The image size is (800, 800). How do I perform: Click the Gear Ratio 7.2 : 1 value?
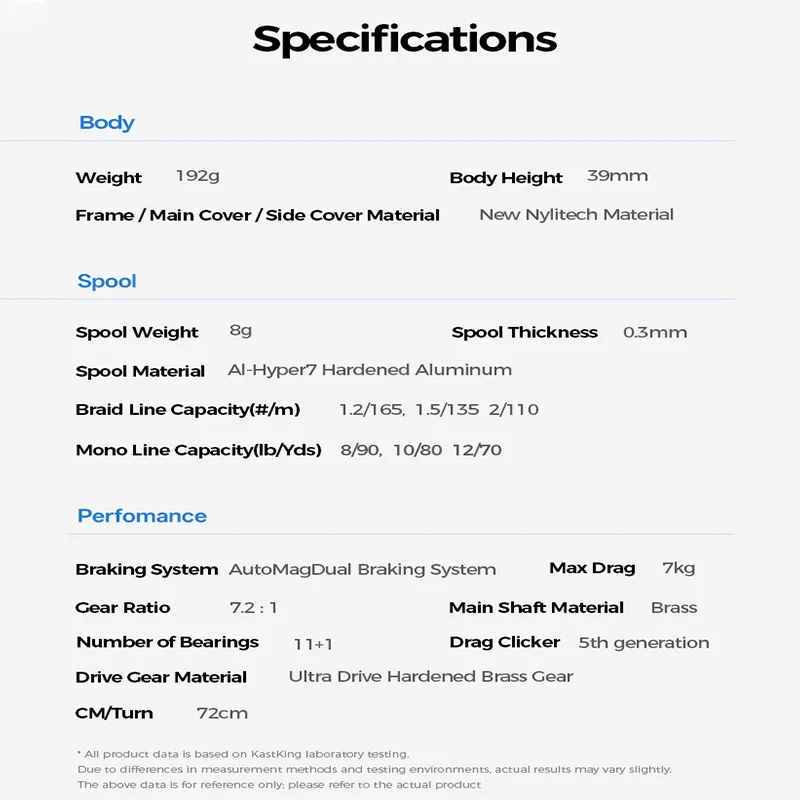coord(253,608)
